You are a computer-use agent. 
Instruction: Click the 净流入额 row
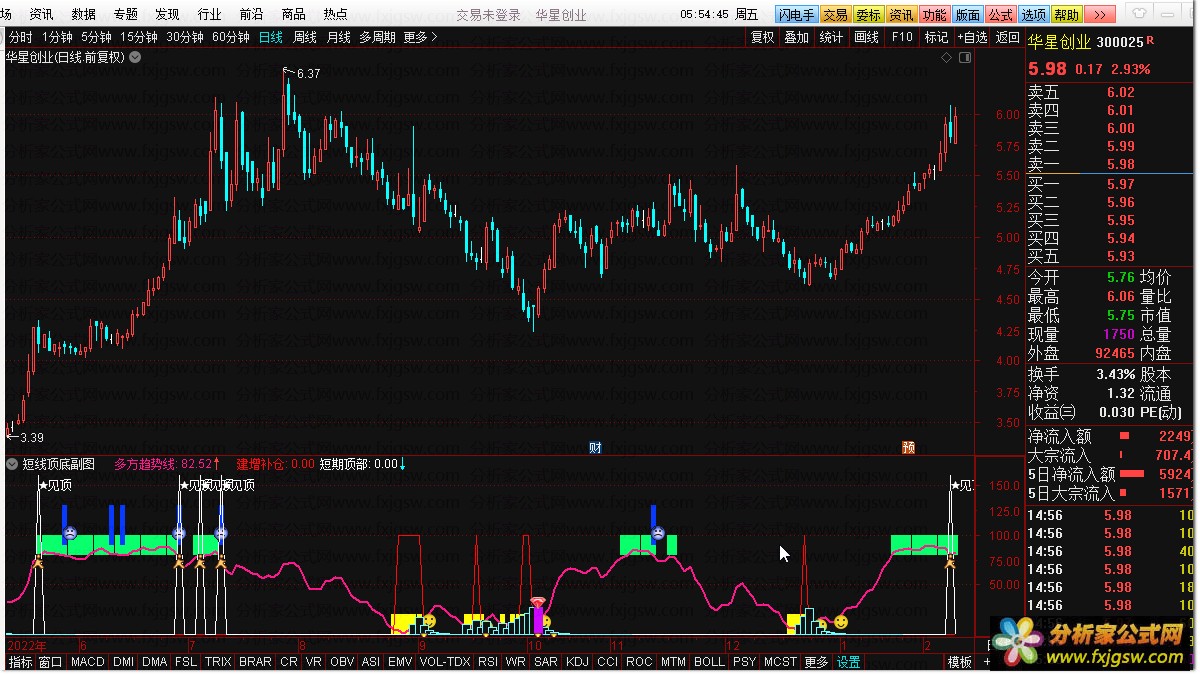(x=1110, y=436)
